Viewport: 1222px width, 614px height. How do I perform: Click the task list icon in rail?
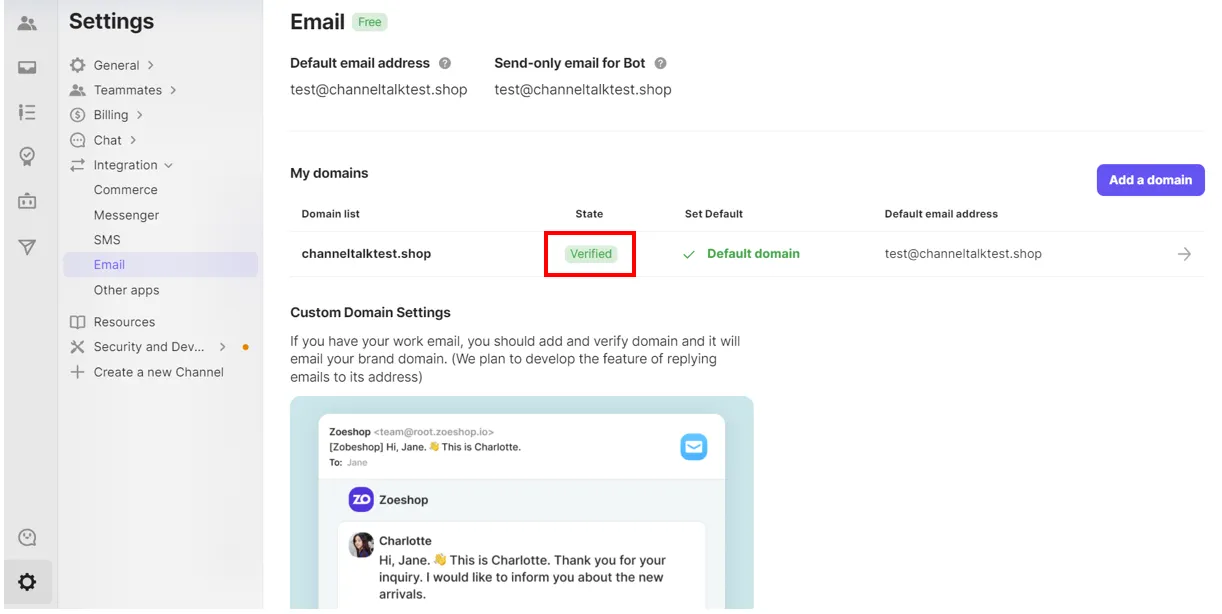coord(27,112)
